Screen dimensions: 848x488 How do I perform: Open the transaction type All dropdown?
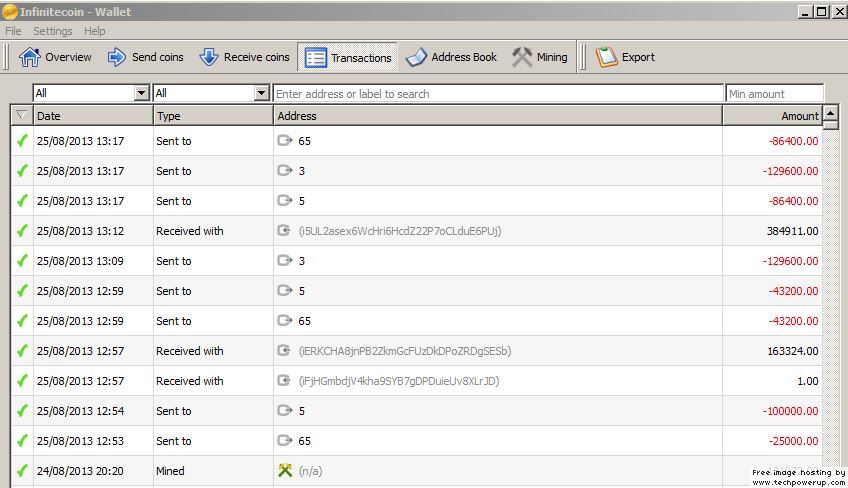[211, 93]
